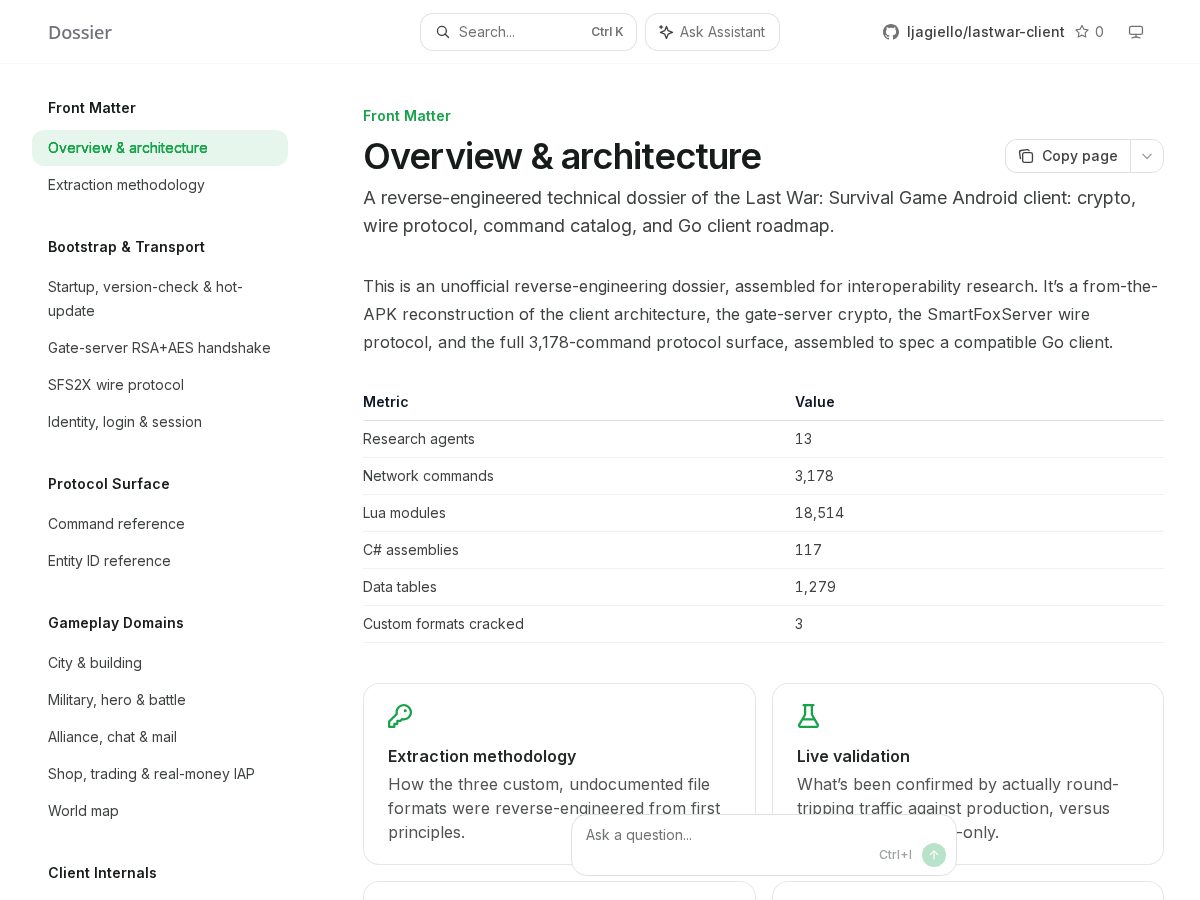Open the Copy page dropdown chevron
The width and height of the screenshot is (1200, 900).
(x=1147, y=156)
